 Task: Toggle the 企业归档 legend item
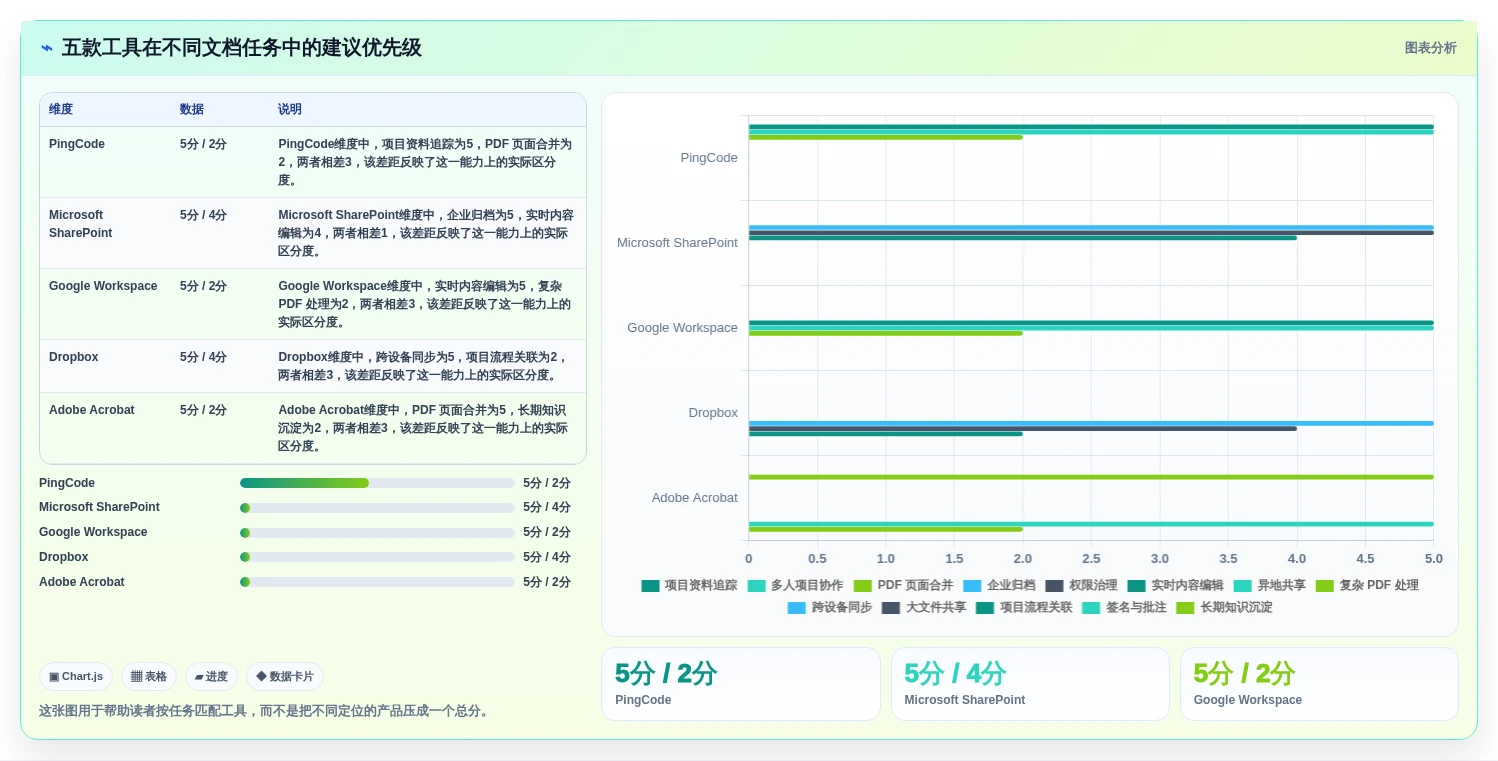click(999, 585)
